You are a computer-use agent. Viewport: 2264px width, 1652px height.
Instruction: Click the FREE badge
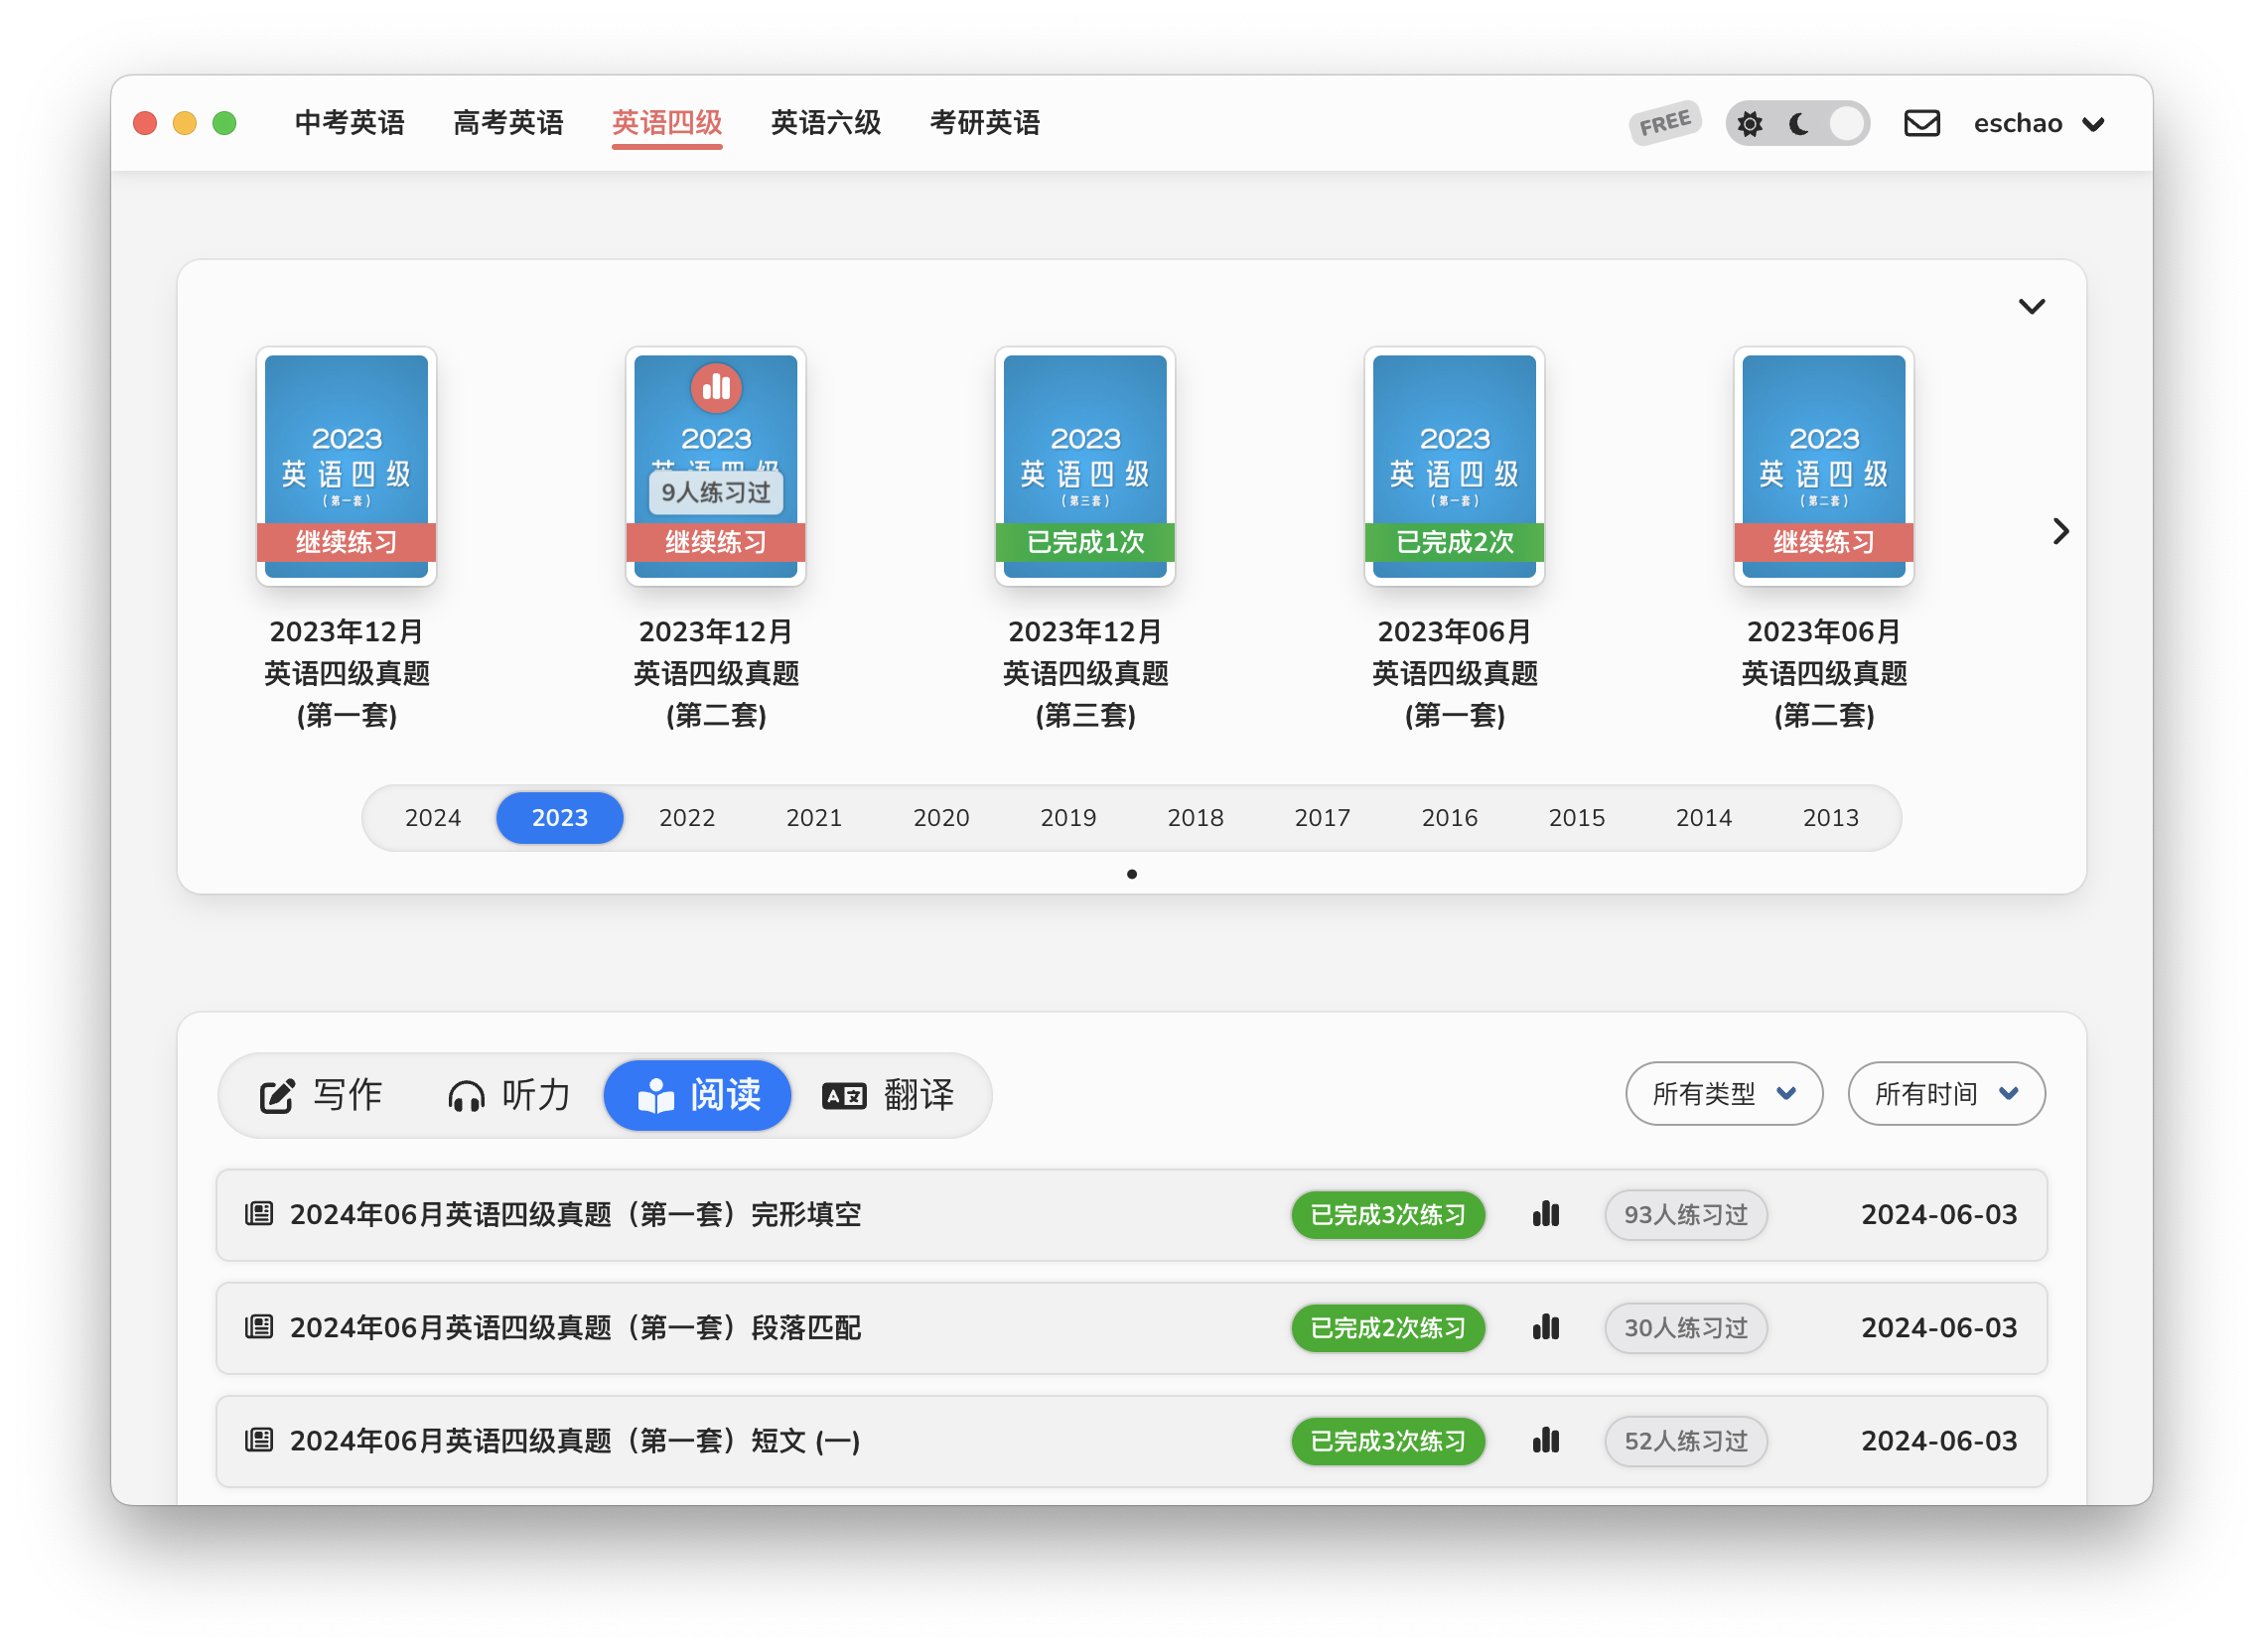(x=1665, y=123)
